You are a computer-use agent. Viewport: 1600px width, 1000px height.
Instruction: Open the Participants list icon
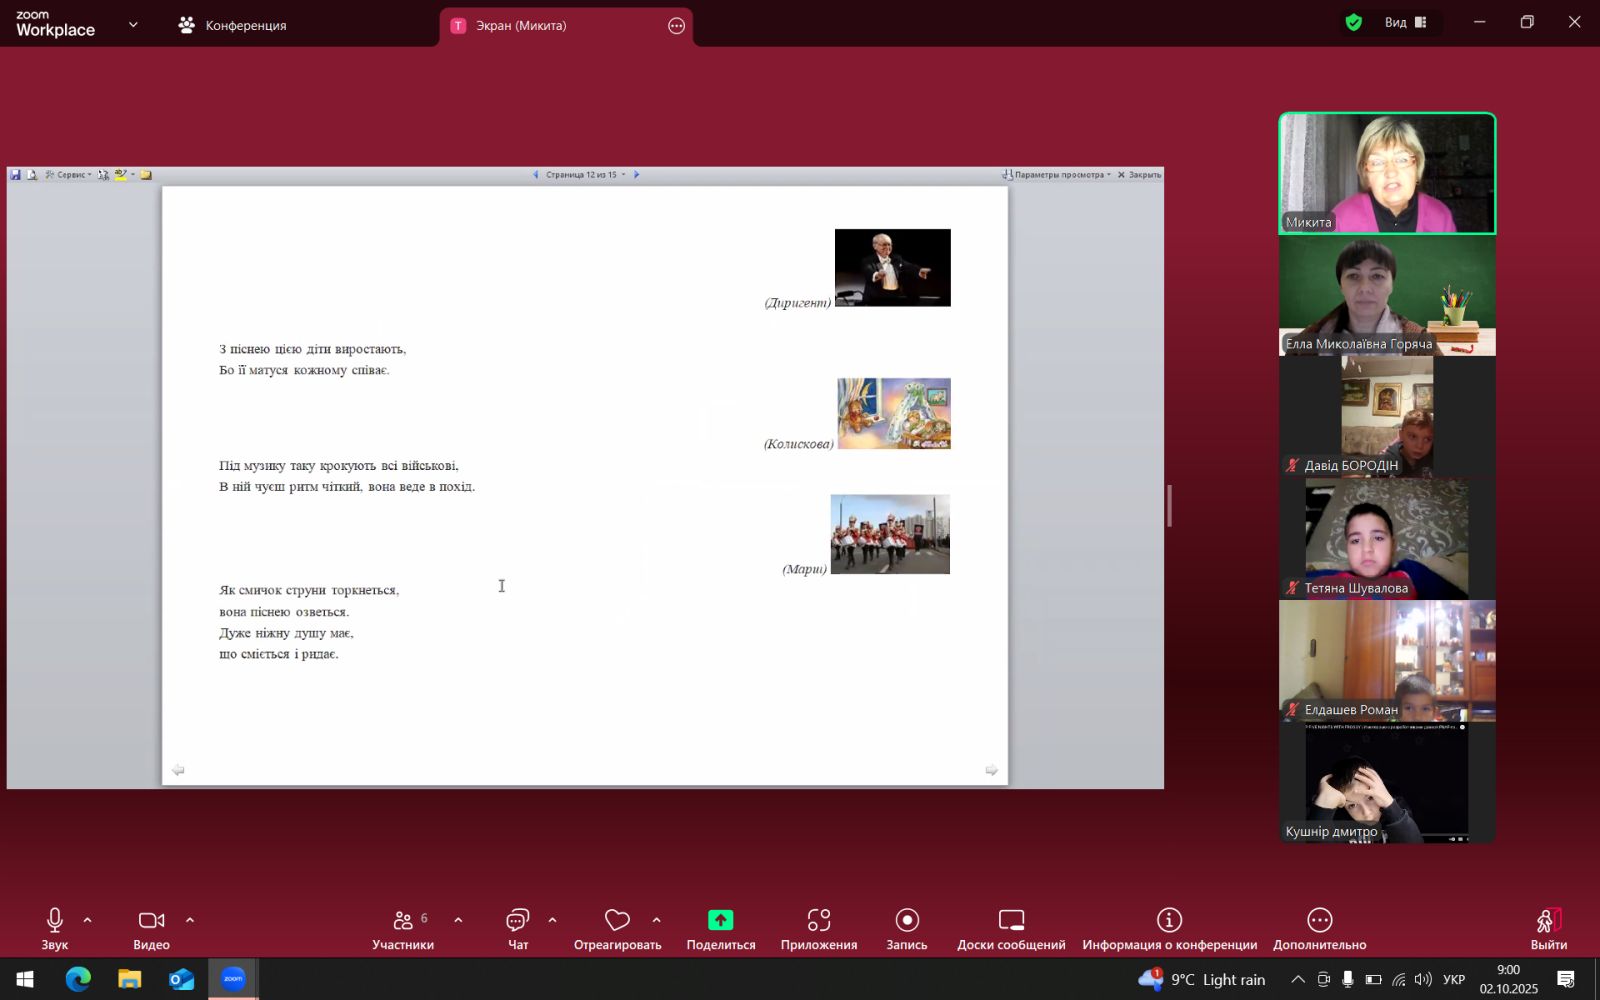pos(403,921)
